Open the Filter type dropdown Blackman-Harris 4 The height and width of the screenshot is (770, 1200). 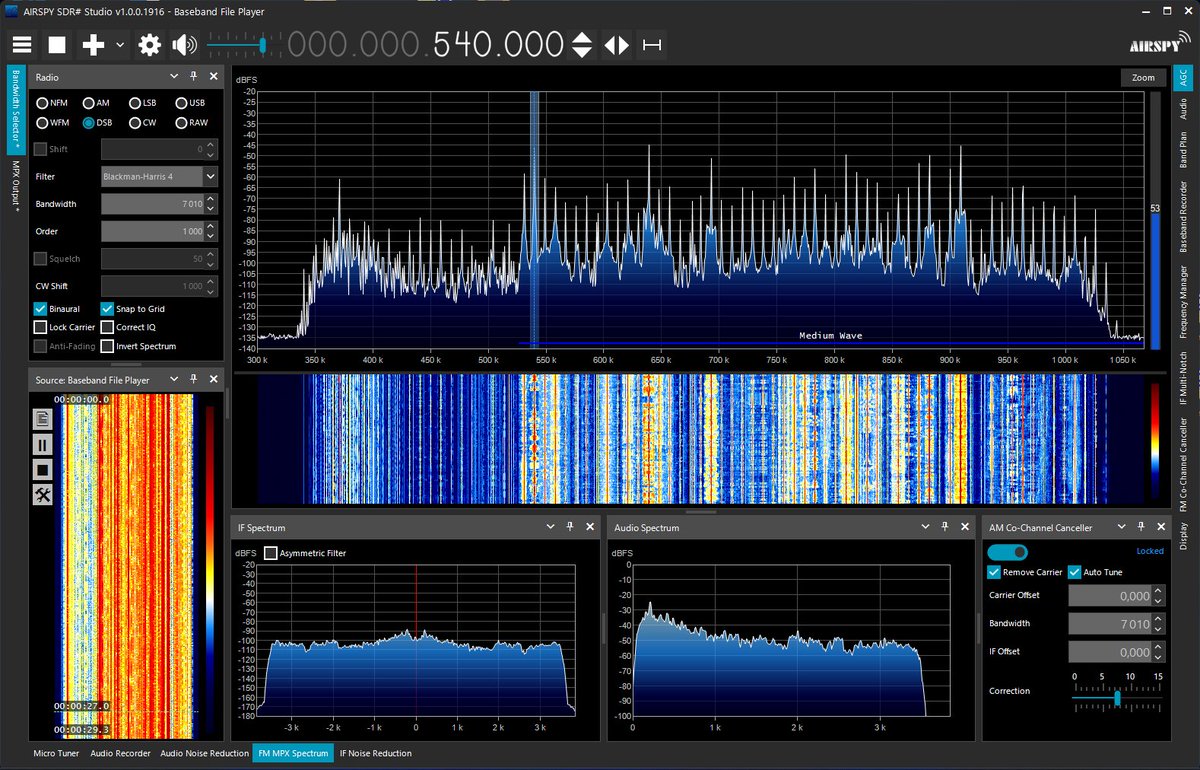click(159, 176)
